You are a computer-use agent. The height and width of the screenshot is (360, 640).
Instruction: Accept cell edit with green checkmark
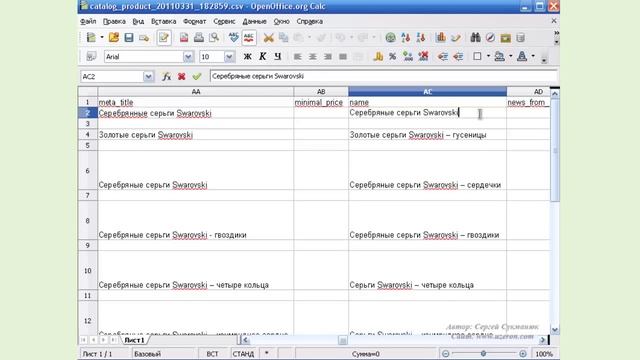197,76
